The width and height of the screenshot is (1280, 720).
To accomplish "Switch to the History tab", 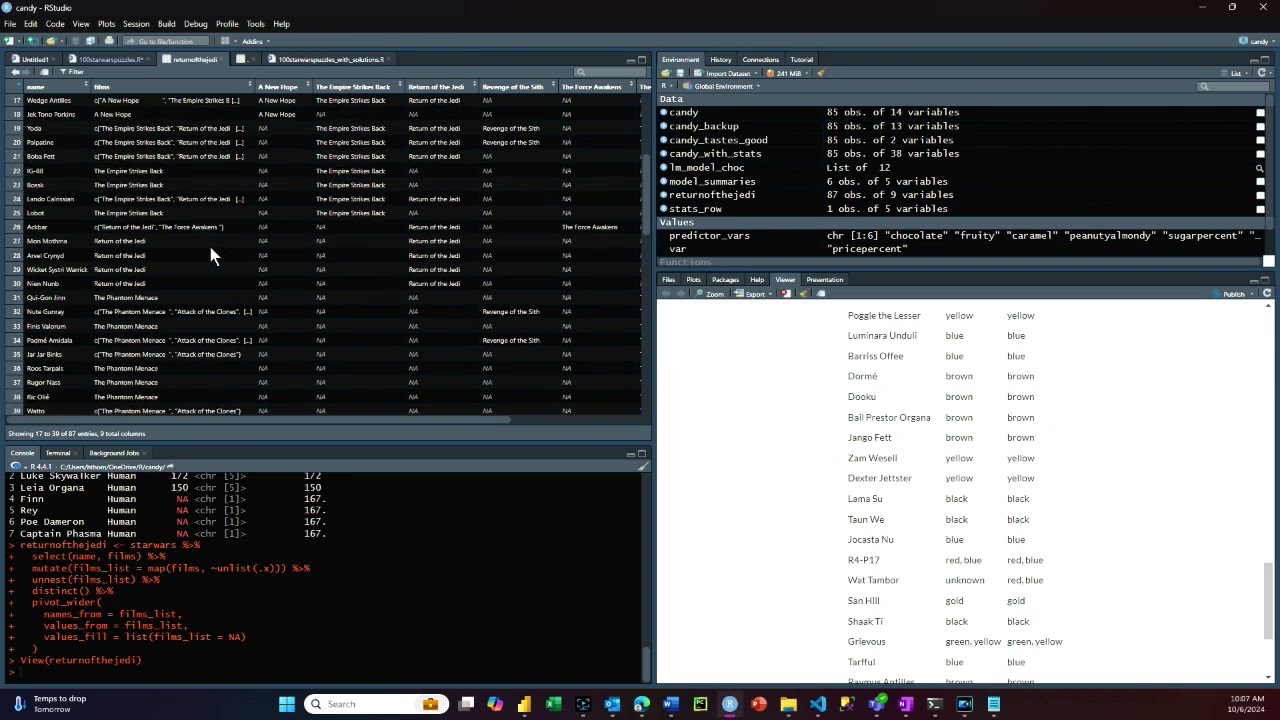I will point(721,59).
